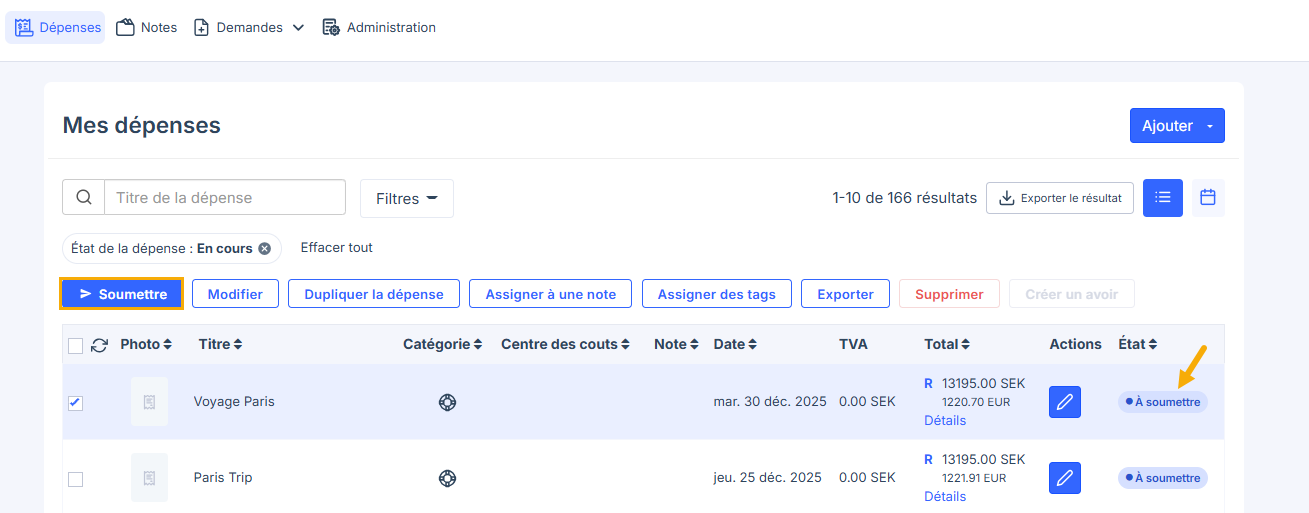Select the list view icon
The image size is (1309, 513).
coord(1163,198)
